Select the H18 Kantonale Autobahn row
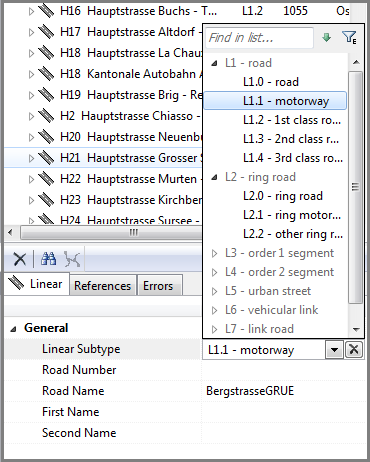Image resolution: width=370 pixels, height=462 pixels. pos(103,74)
